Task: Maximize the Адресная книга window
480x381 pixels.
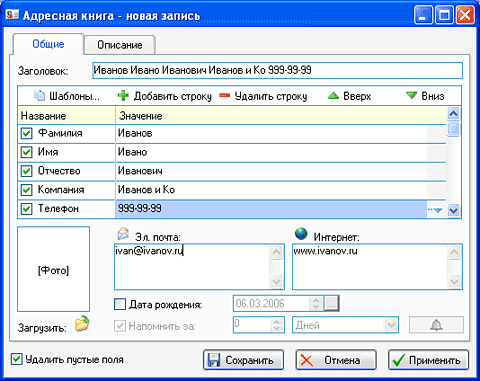Action: pyautogui.click(x=444, y=15)
